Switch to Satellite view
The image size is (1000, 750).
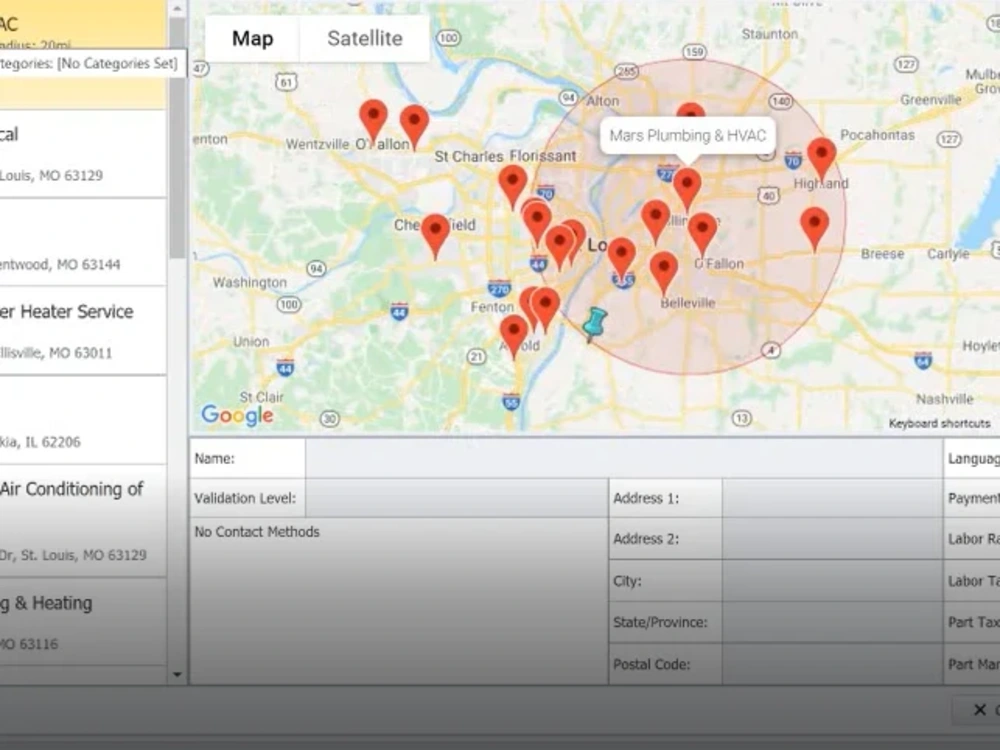point(363,38)
